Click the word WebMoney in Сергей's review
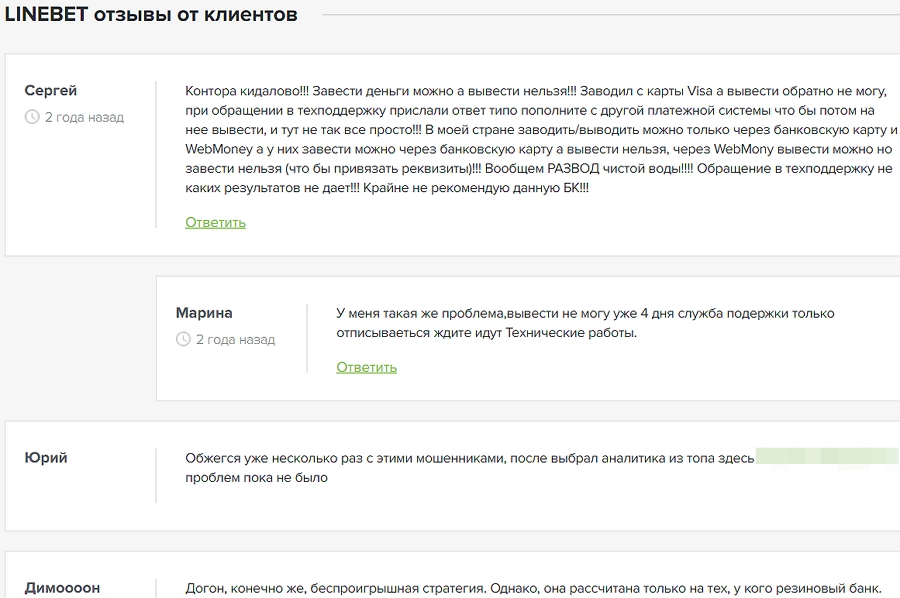The height and width of the screenshot is (598, 900). [x=218, y=149]
